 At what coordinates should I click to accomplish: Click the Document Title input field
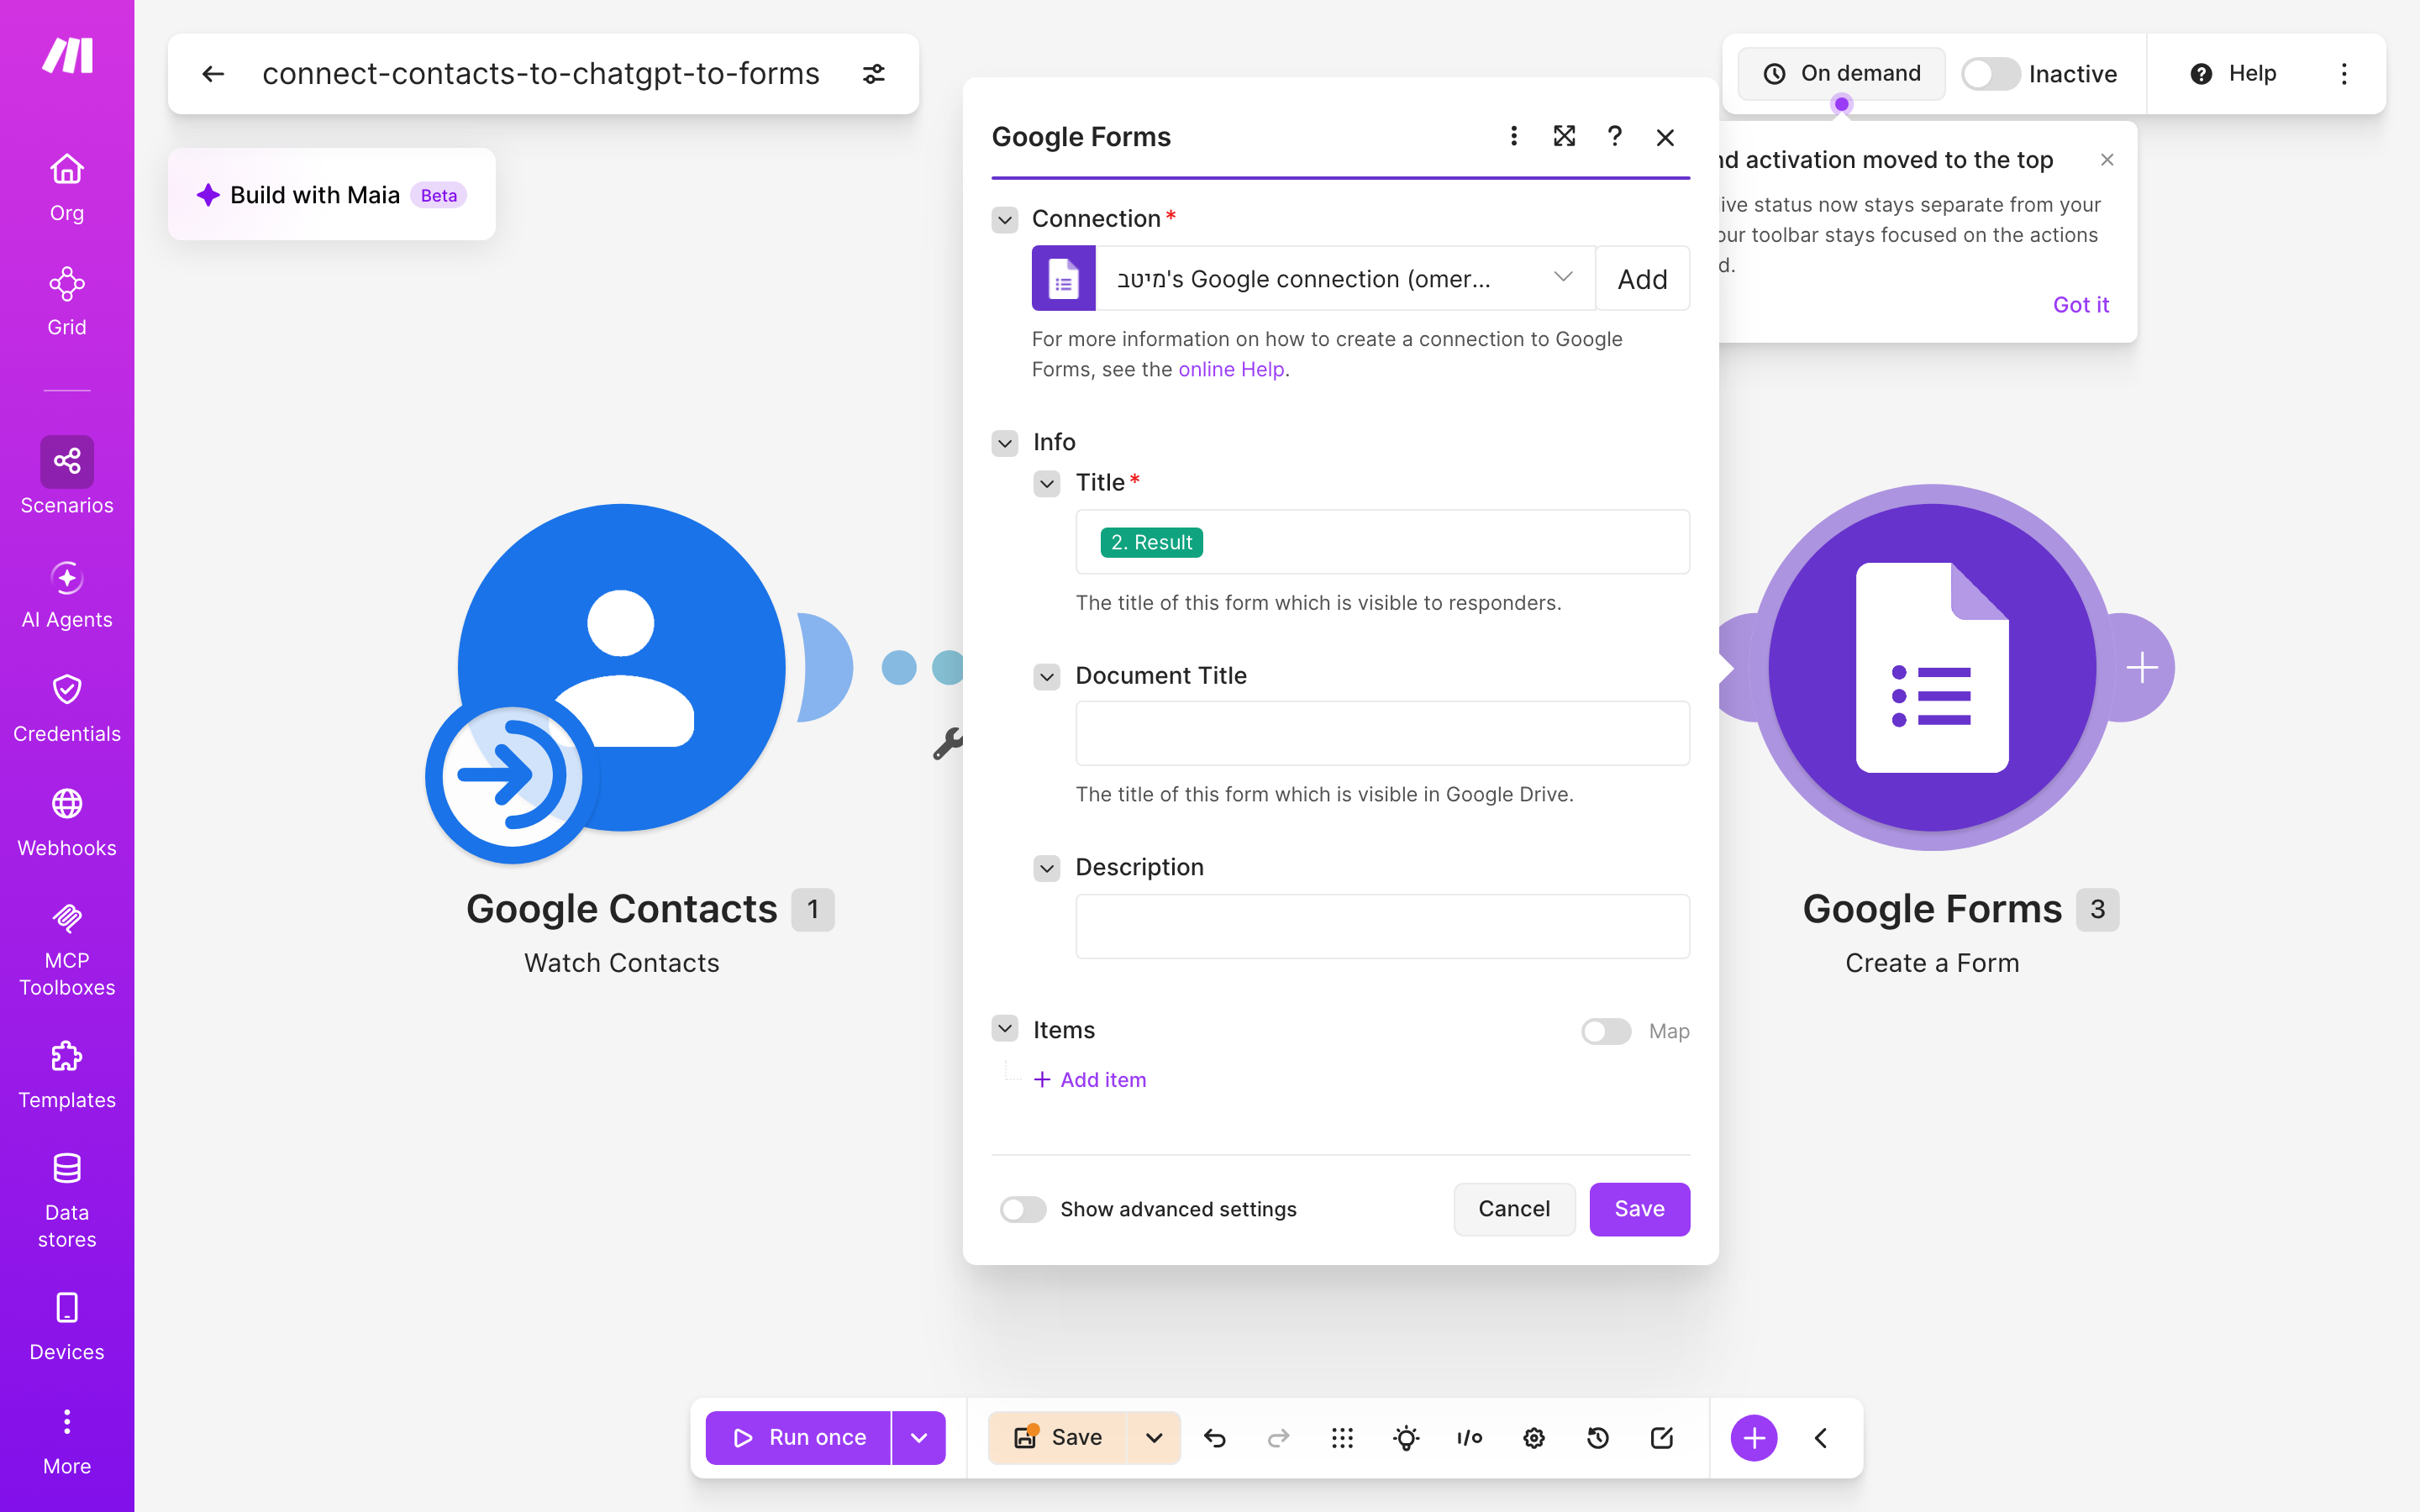(x=1383, y=734)
